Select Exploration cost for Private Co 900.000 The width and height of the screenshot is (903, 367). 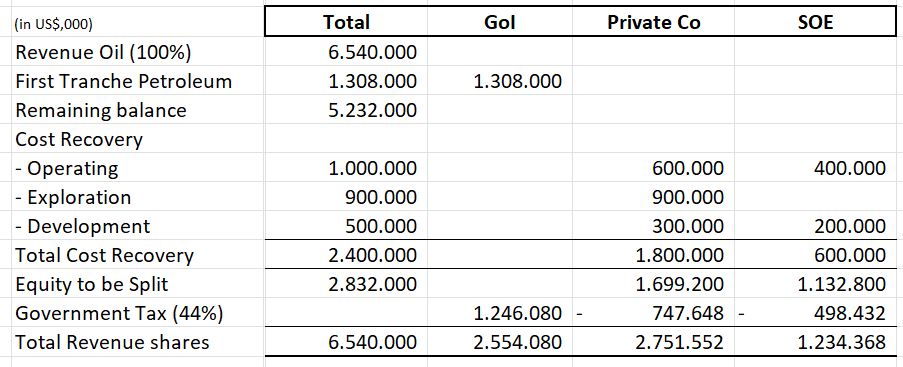[653, 197]
